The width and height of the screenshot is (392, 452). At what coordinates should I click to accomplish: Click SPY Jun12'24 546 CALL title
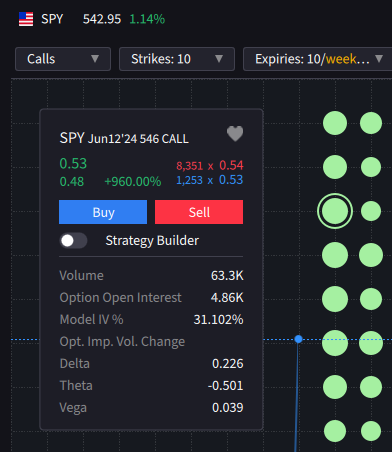point(124,138)
